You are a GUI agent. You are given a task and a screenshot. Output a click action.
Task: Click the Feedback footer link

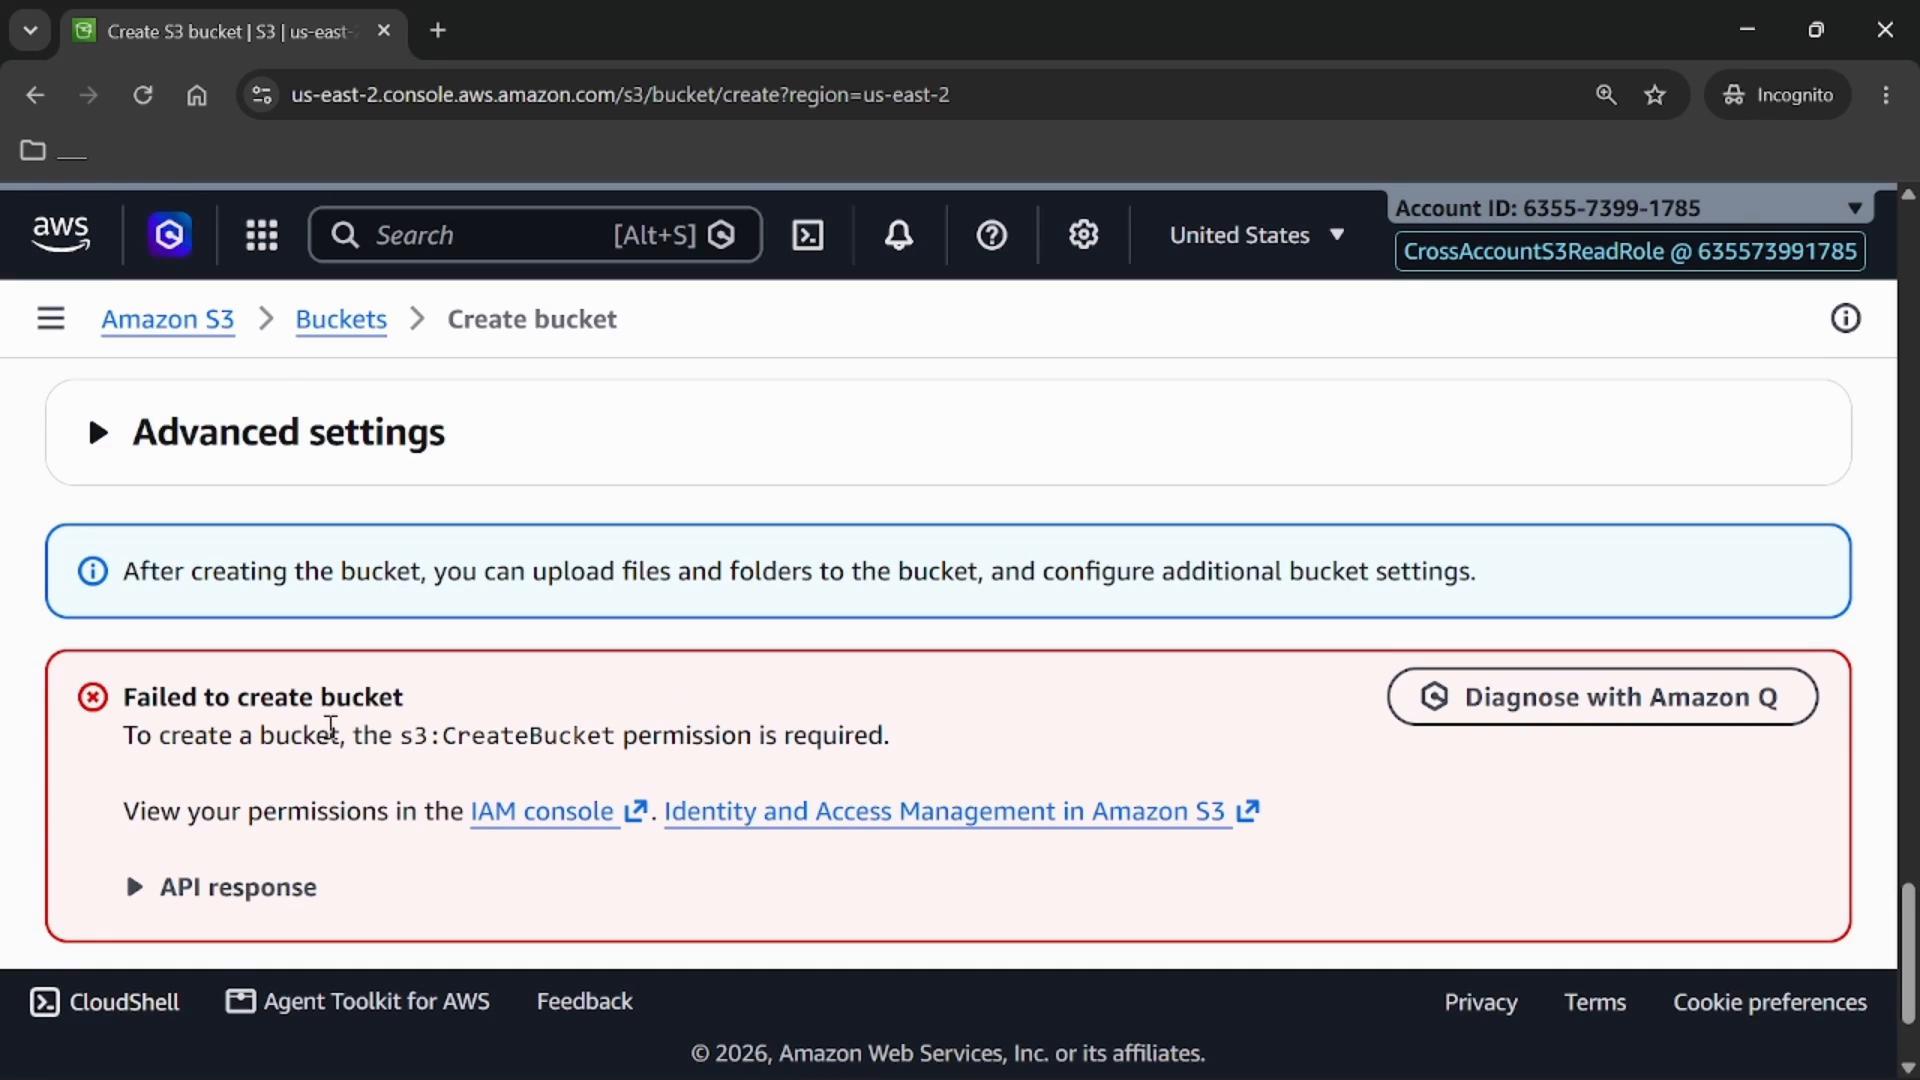pos(584,1002)
